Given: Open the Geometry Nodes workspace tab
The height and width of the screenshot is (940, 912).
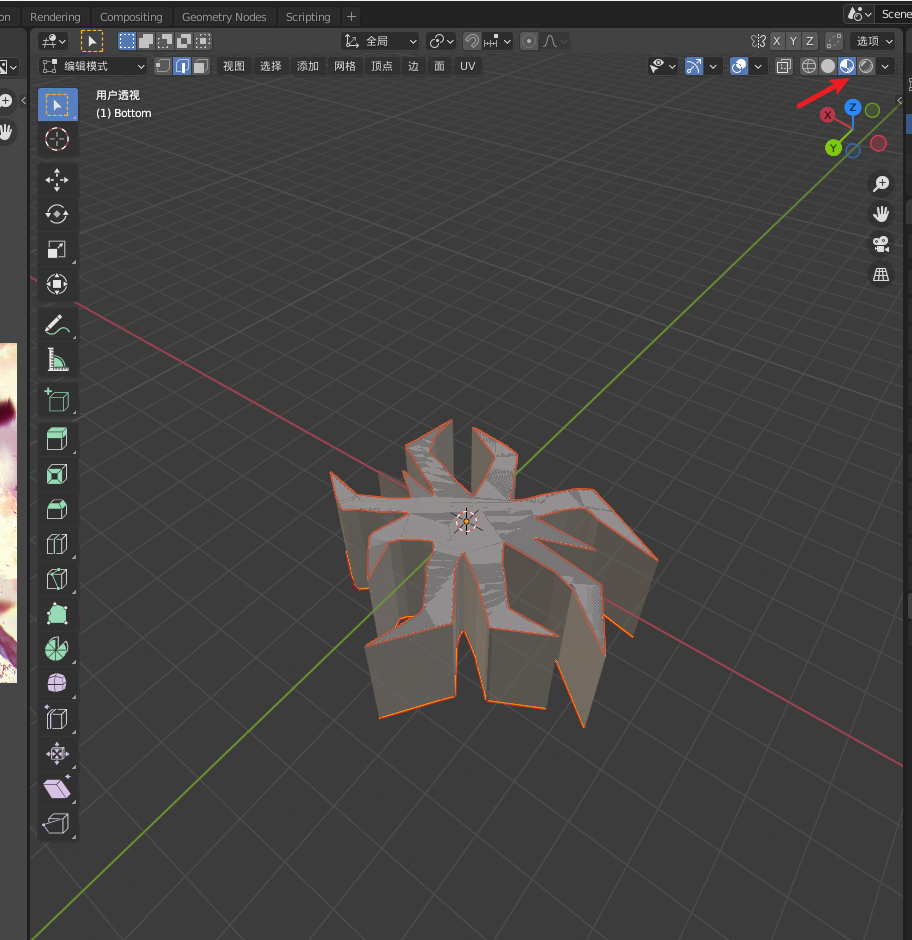Looking at the screenshot, I should coord(224,17).
